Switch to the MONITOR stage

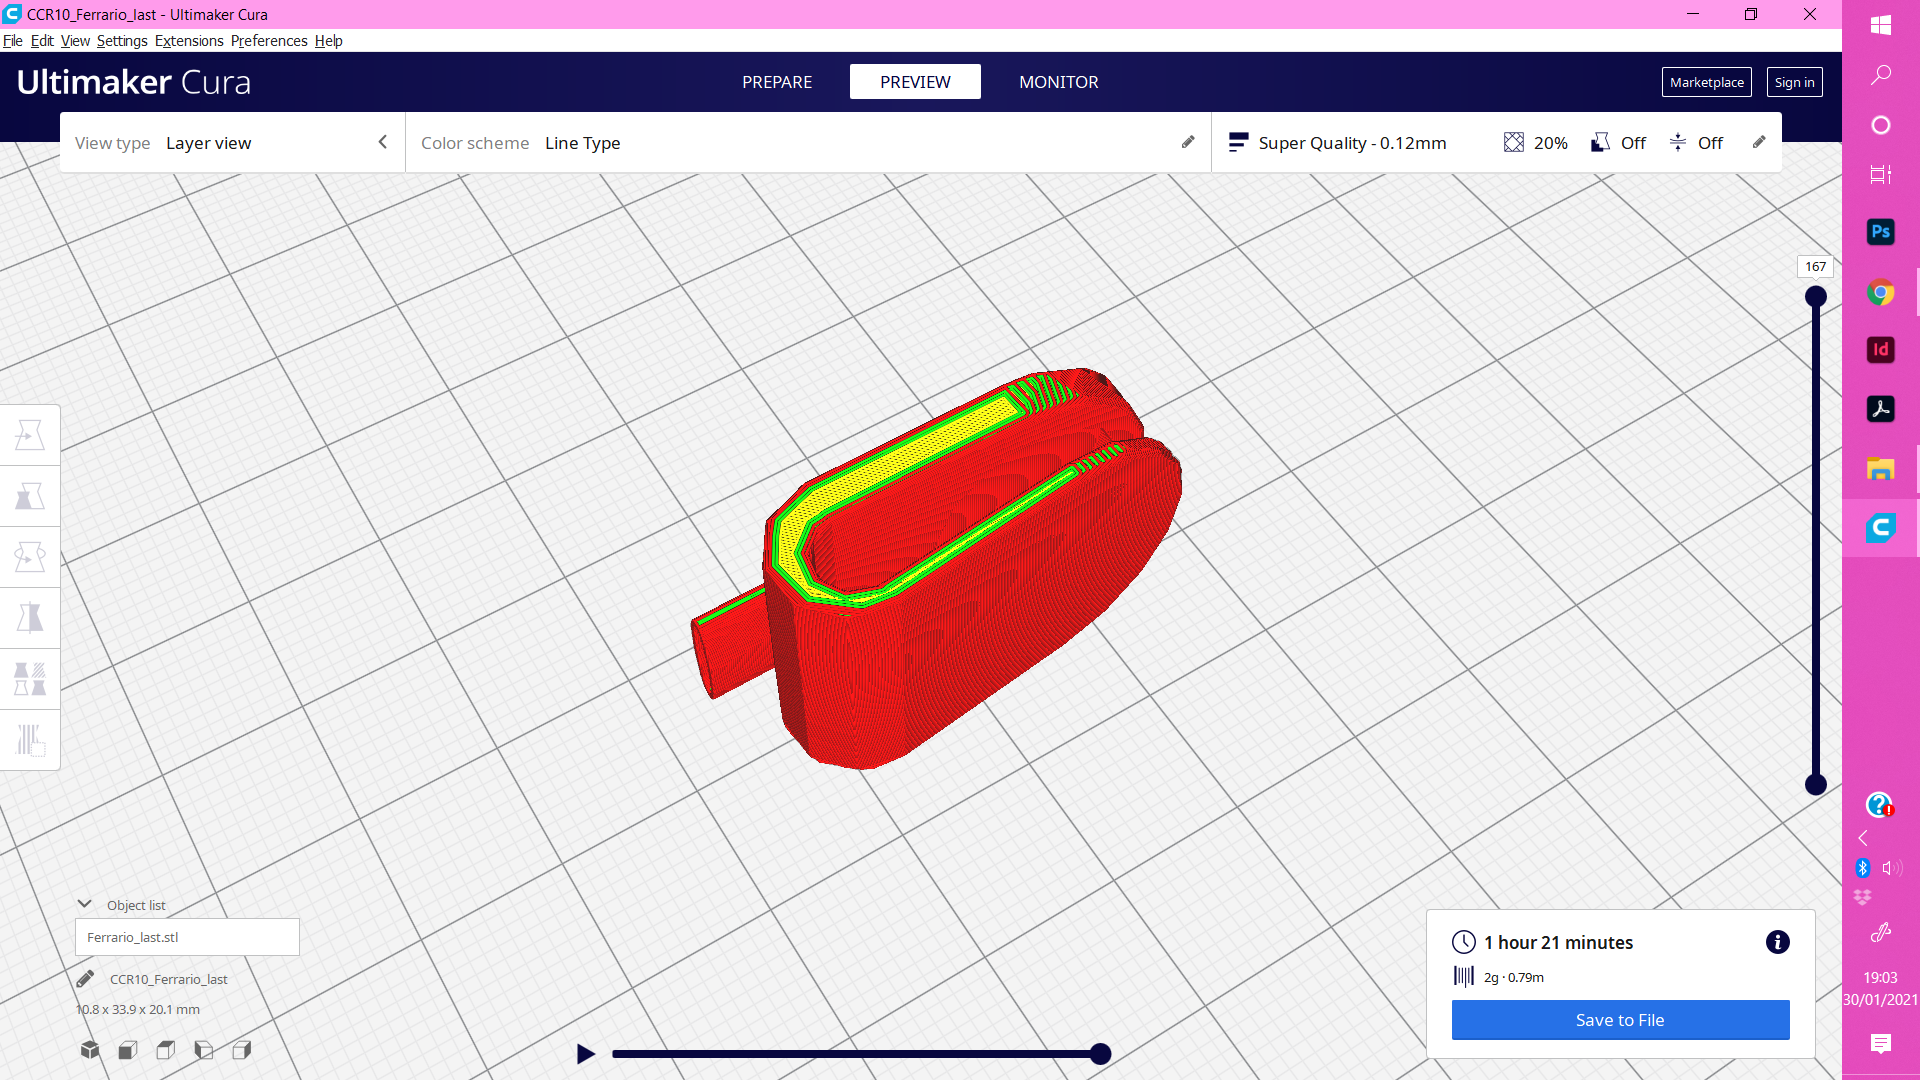[x=1059, y=82]
